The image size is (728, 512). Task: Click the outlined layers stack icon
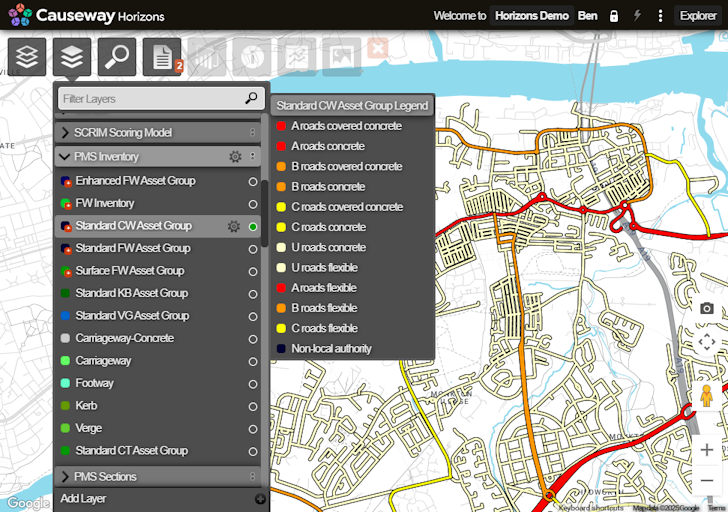[x=27, y=58]
